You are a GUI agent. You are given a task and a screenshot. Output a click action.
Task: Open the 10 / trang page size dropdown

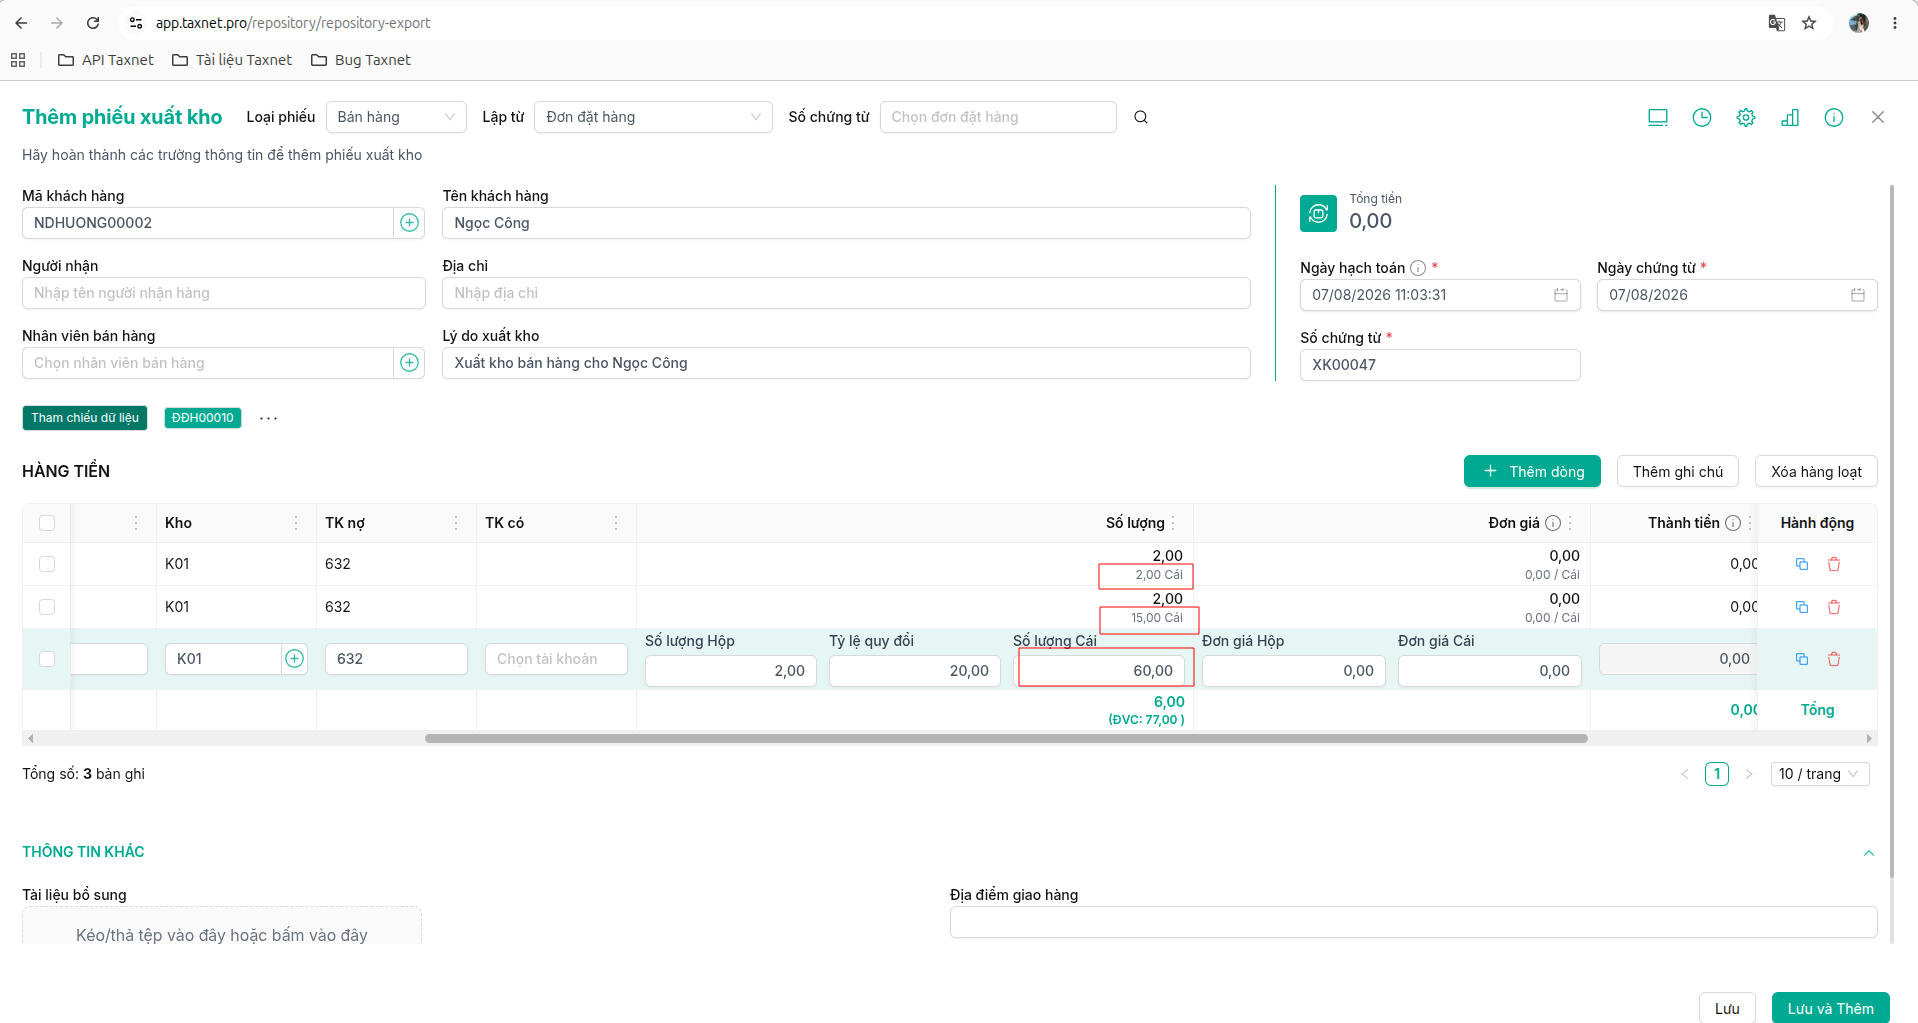point(1820,774)
